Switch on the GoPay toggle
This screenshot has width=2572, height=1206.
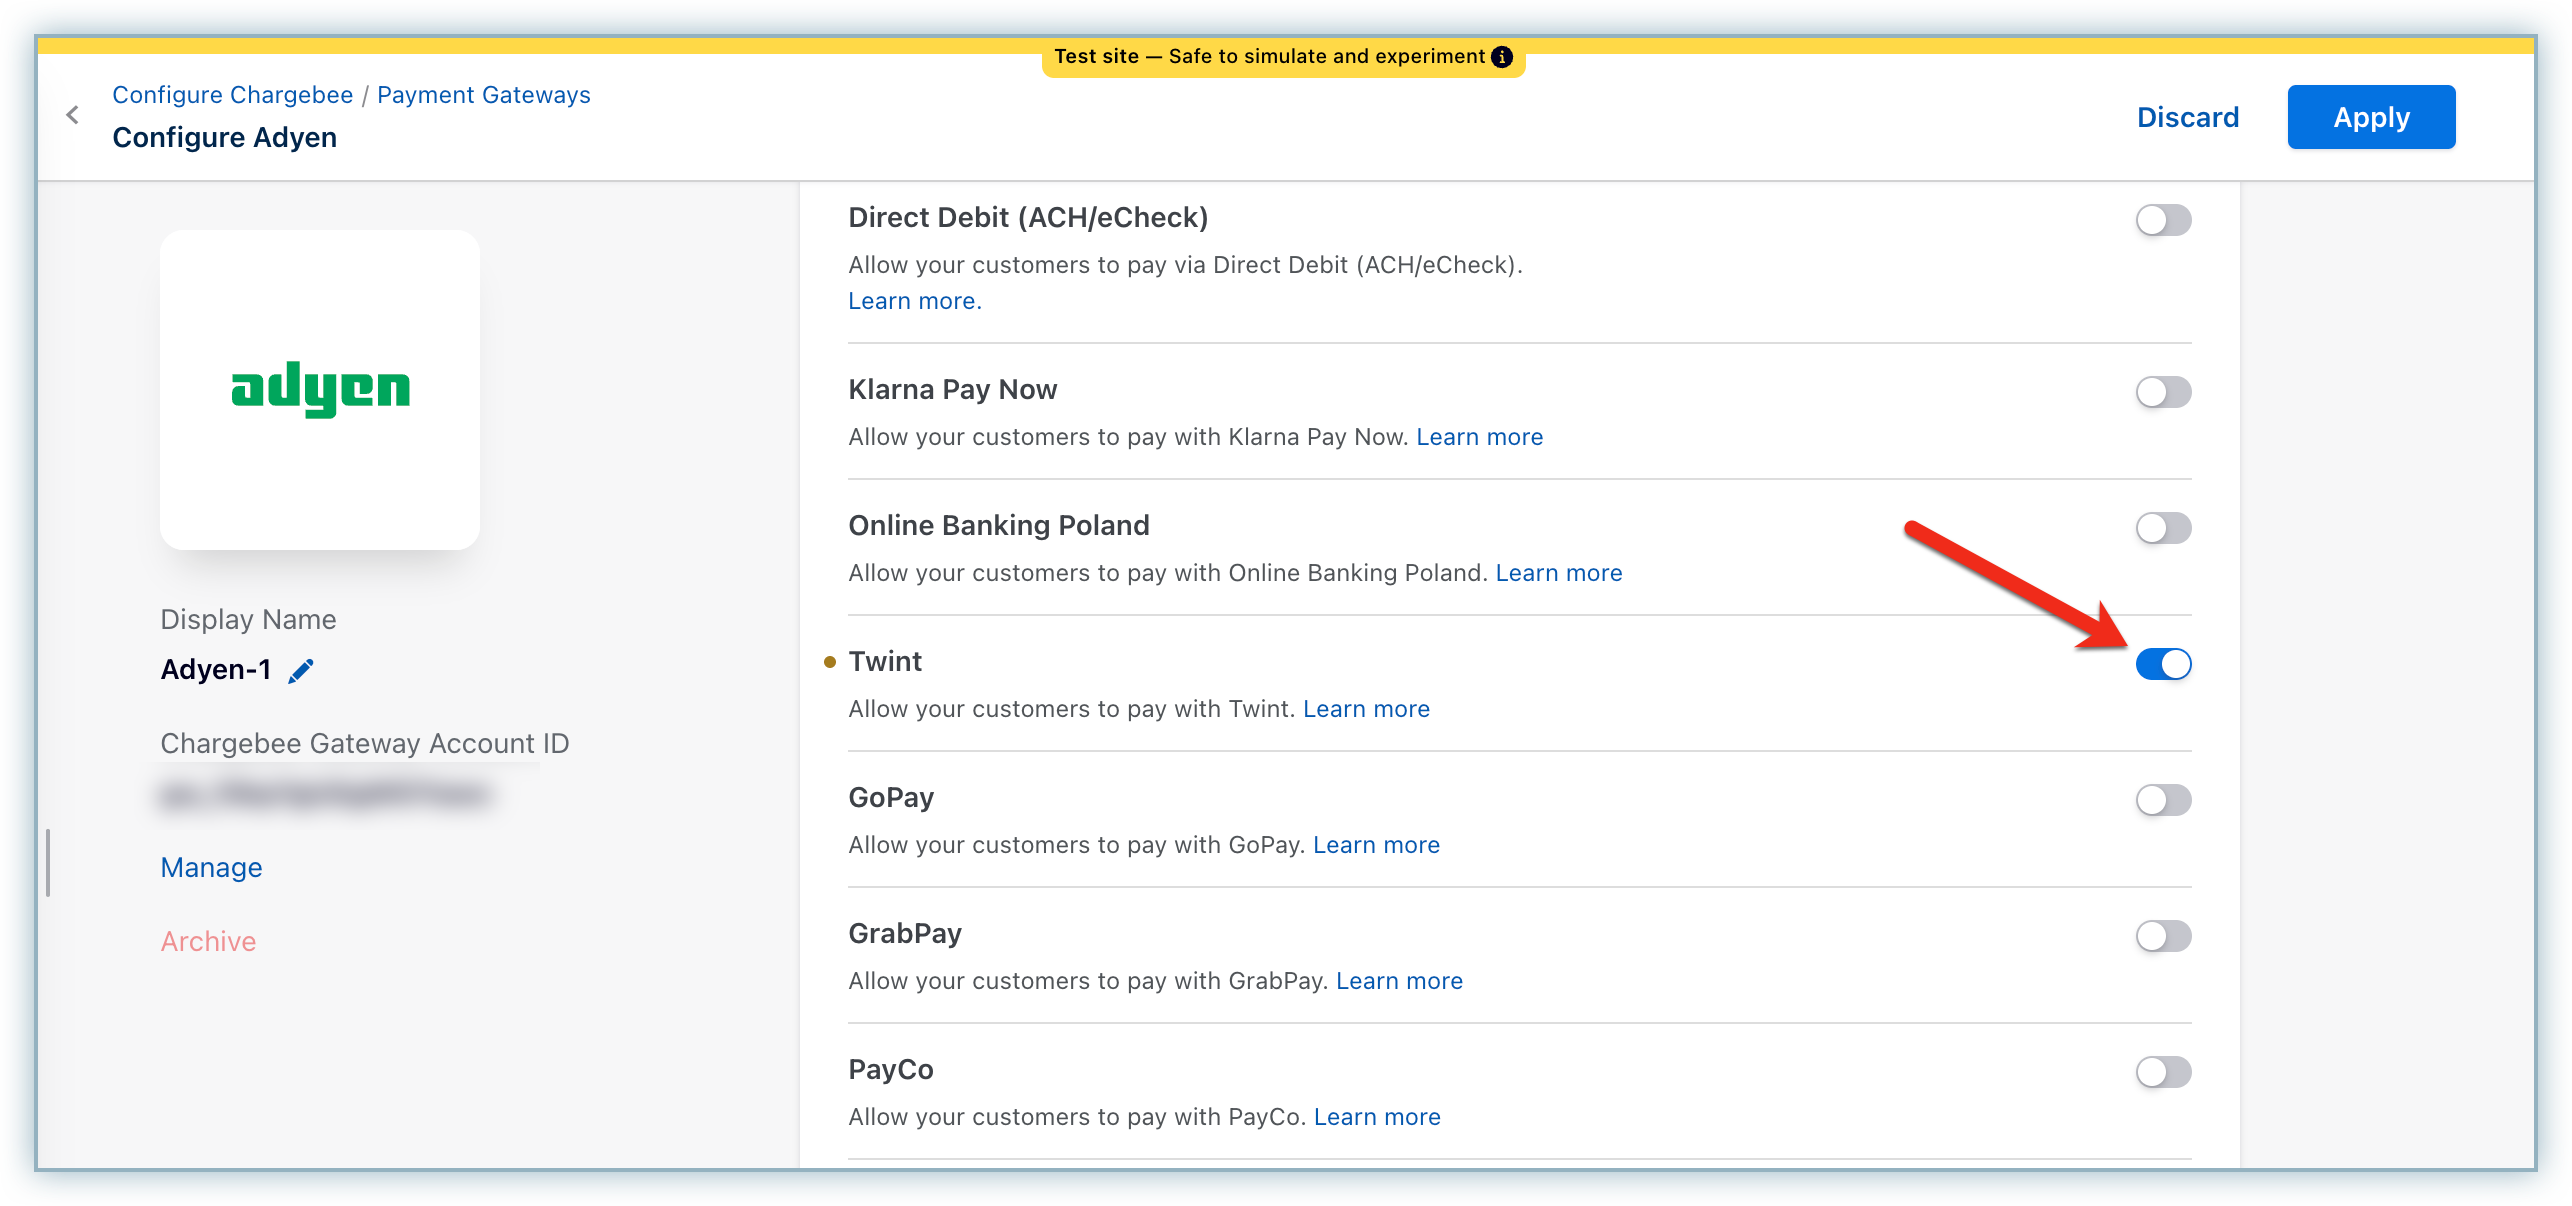tap(2163, 800)
